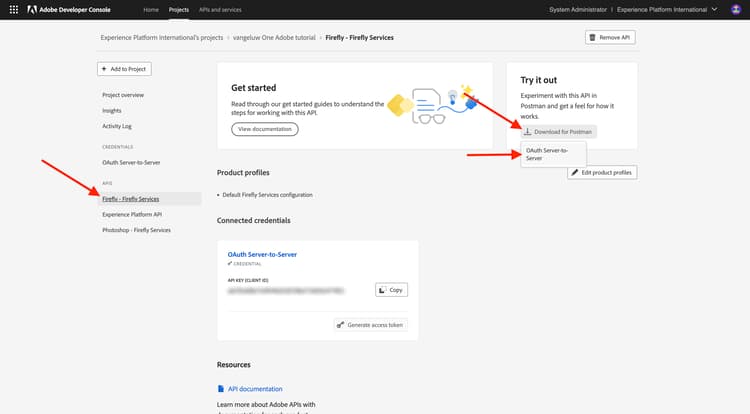Open Project overview in sidebar
Screen dimensions: 750x414
(x=123, y=95)
